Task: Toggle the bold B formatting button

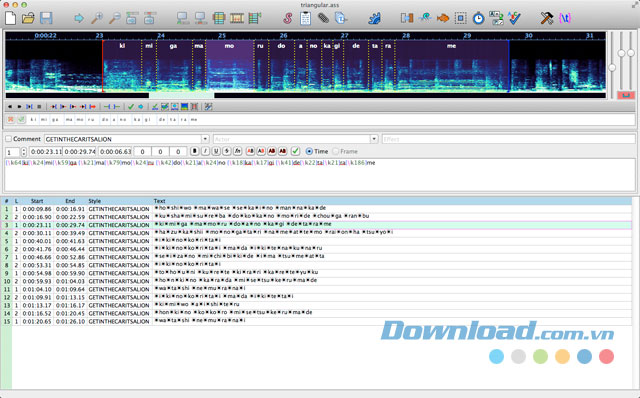Action: pos(195,151)
